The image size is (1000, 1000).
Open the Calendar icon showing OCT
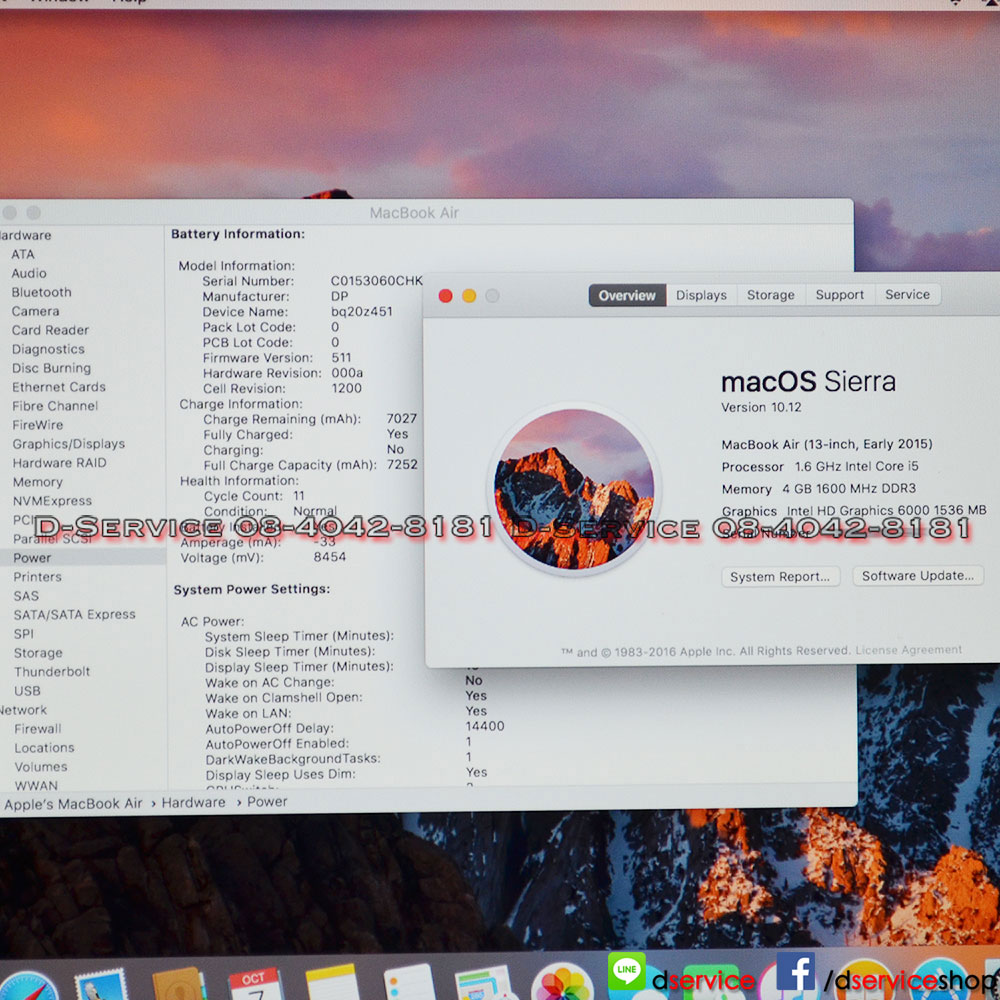pyautogui.click(x=256, y=983)
